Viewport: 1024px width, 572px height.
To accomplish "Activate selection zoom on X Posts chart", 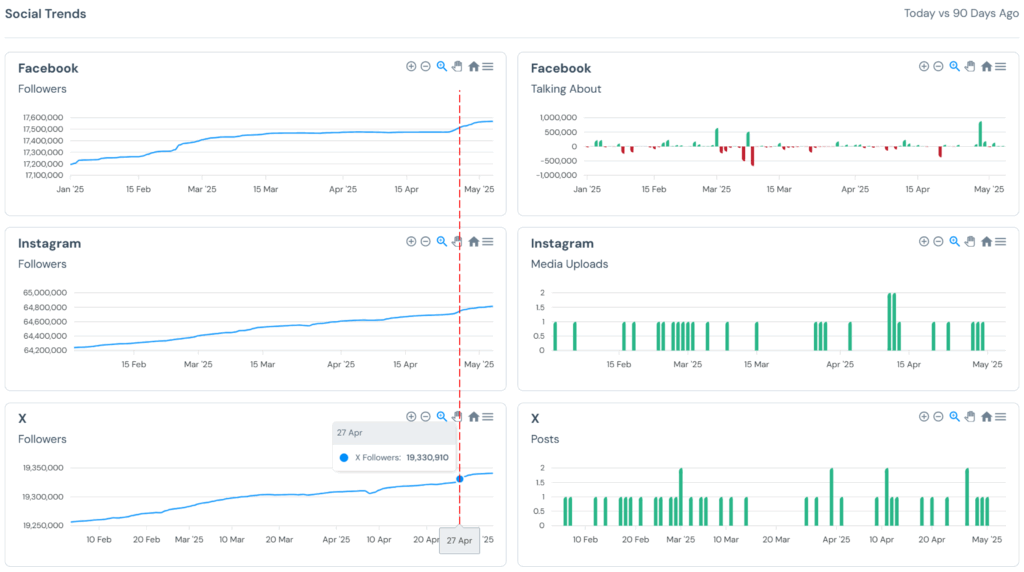I will [x=955, y=417].
